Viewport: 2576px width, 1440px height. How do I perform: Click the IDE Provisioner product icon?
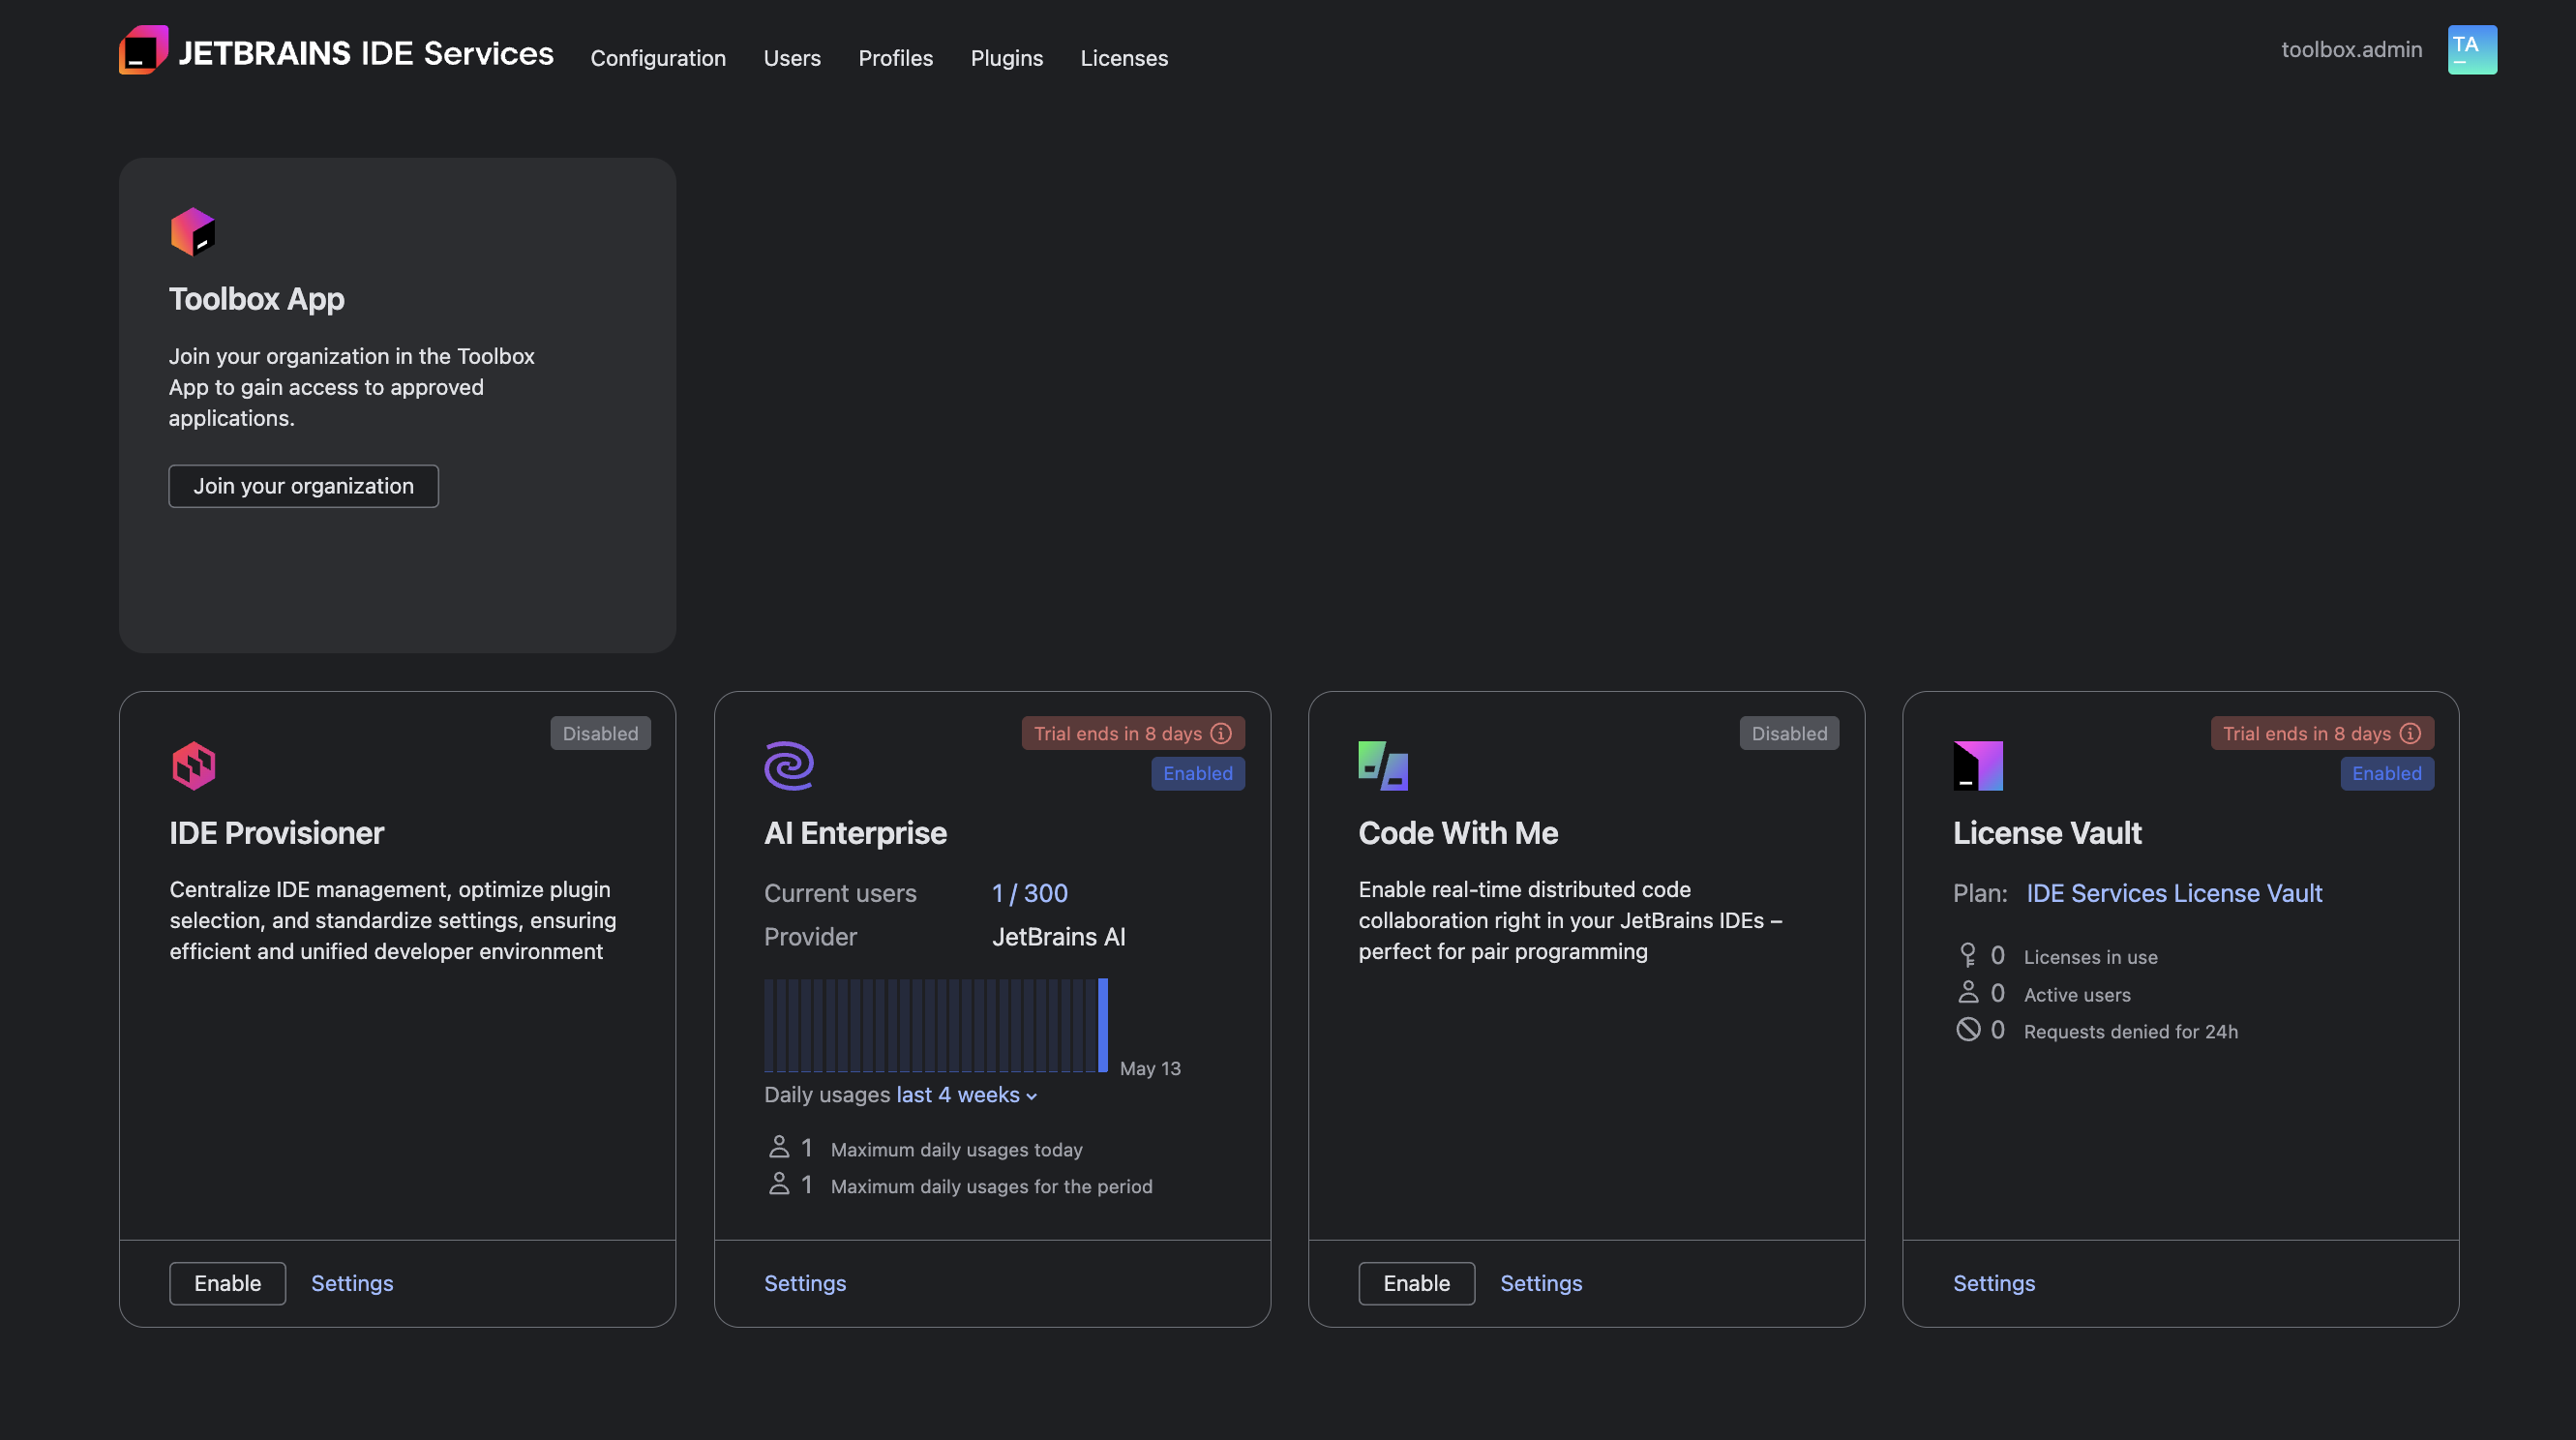(193, 765)
